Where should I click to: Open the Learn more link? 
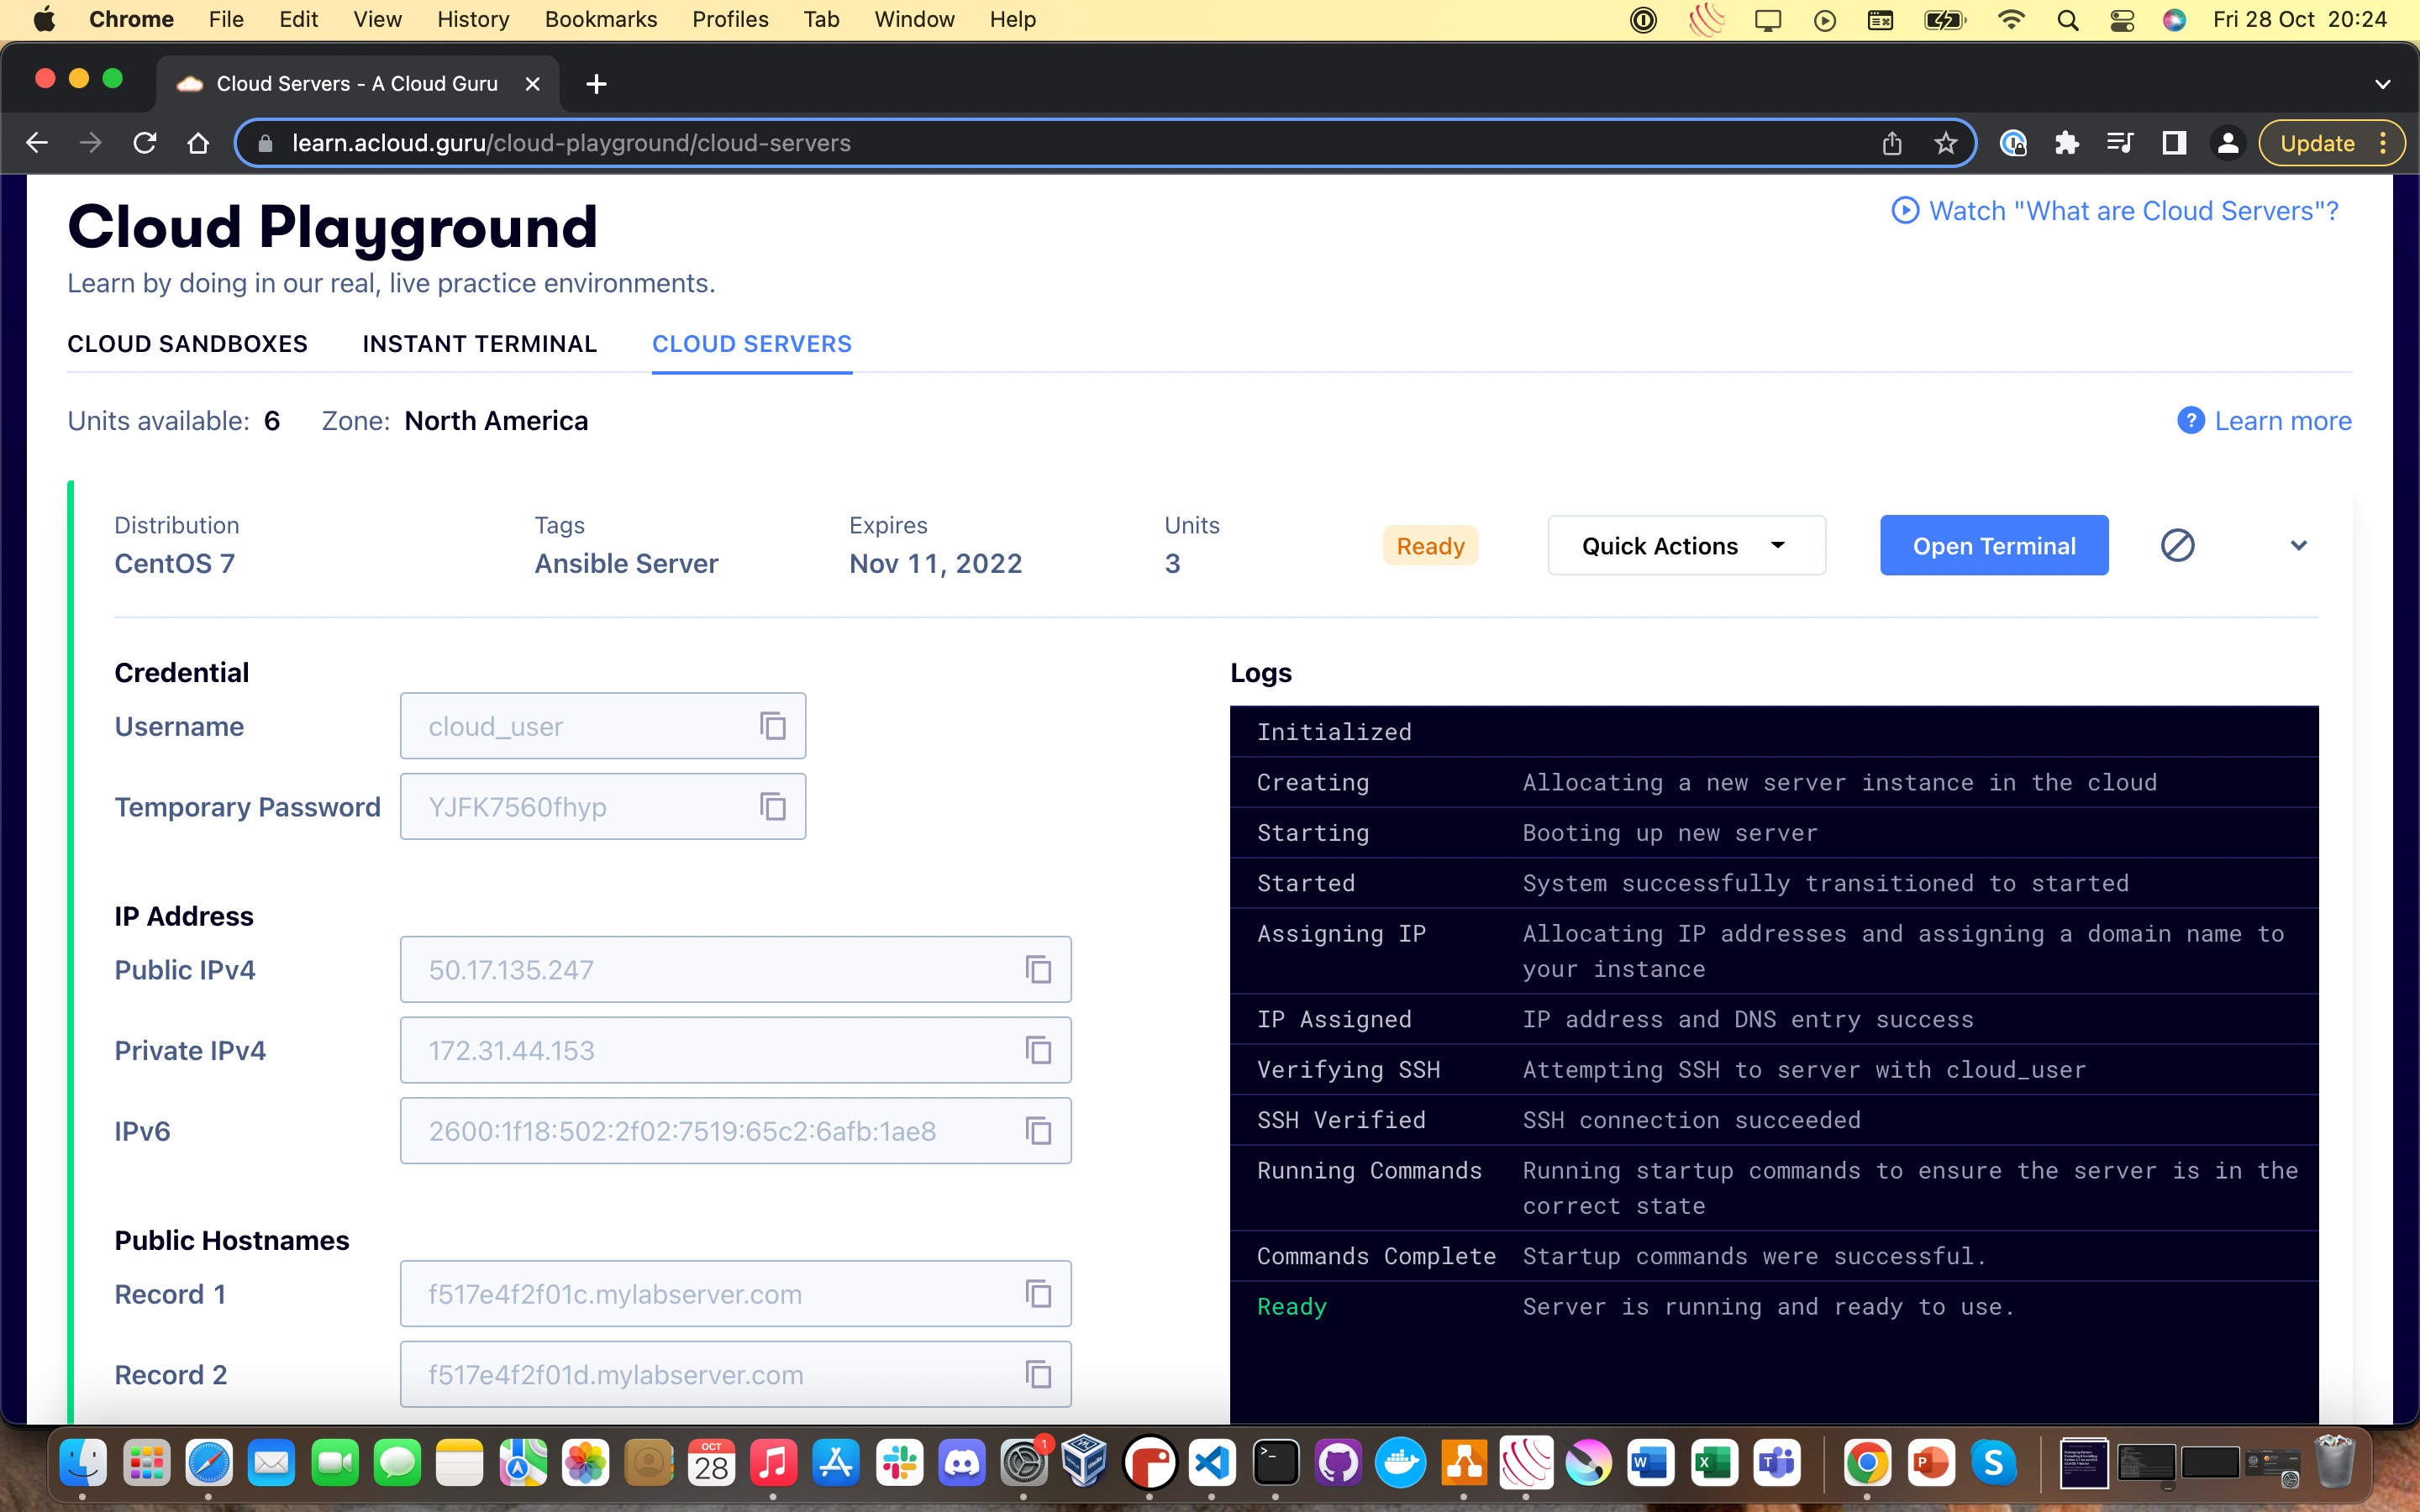click(2282, 421)
